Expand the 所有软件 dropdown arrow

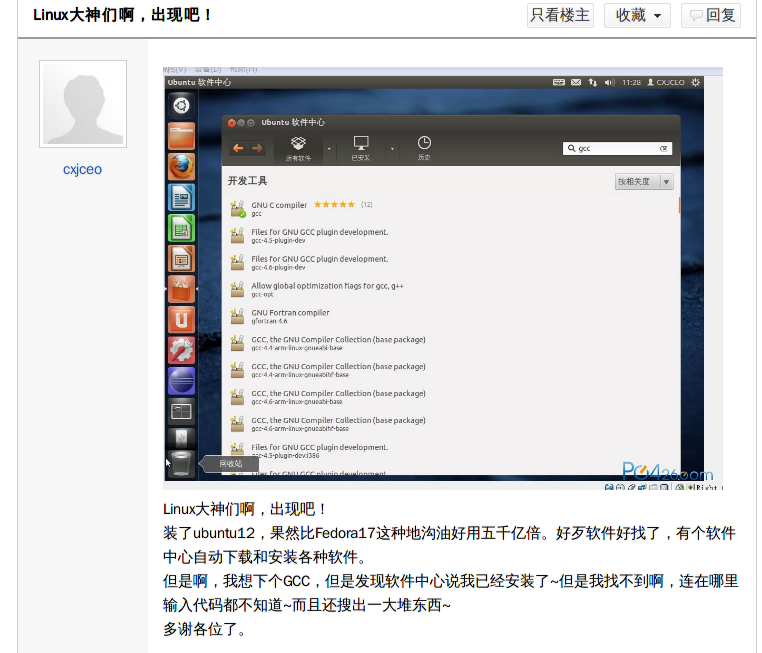329,149
